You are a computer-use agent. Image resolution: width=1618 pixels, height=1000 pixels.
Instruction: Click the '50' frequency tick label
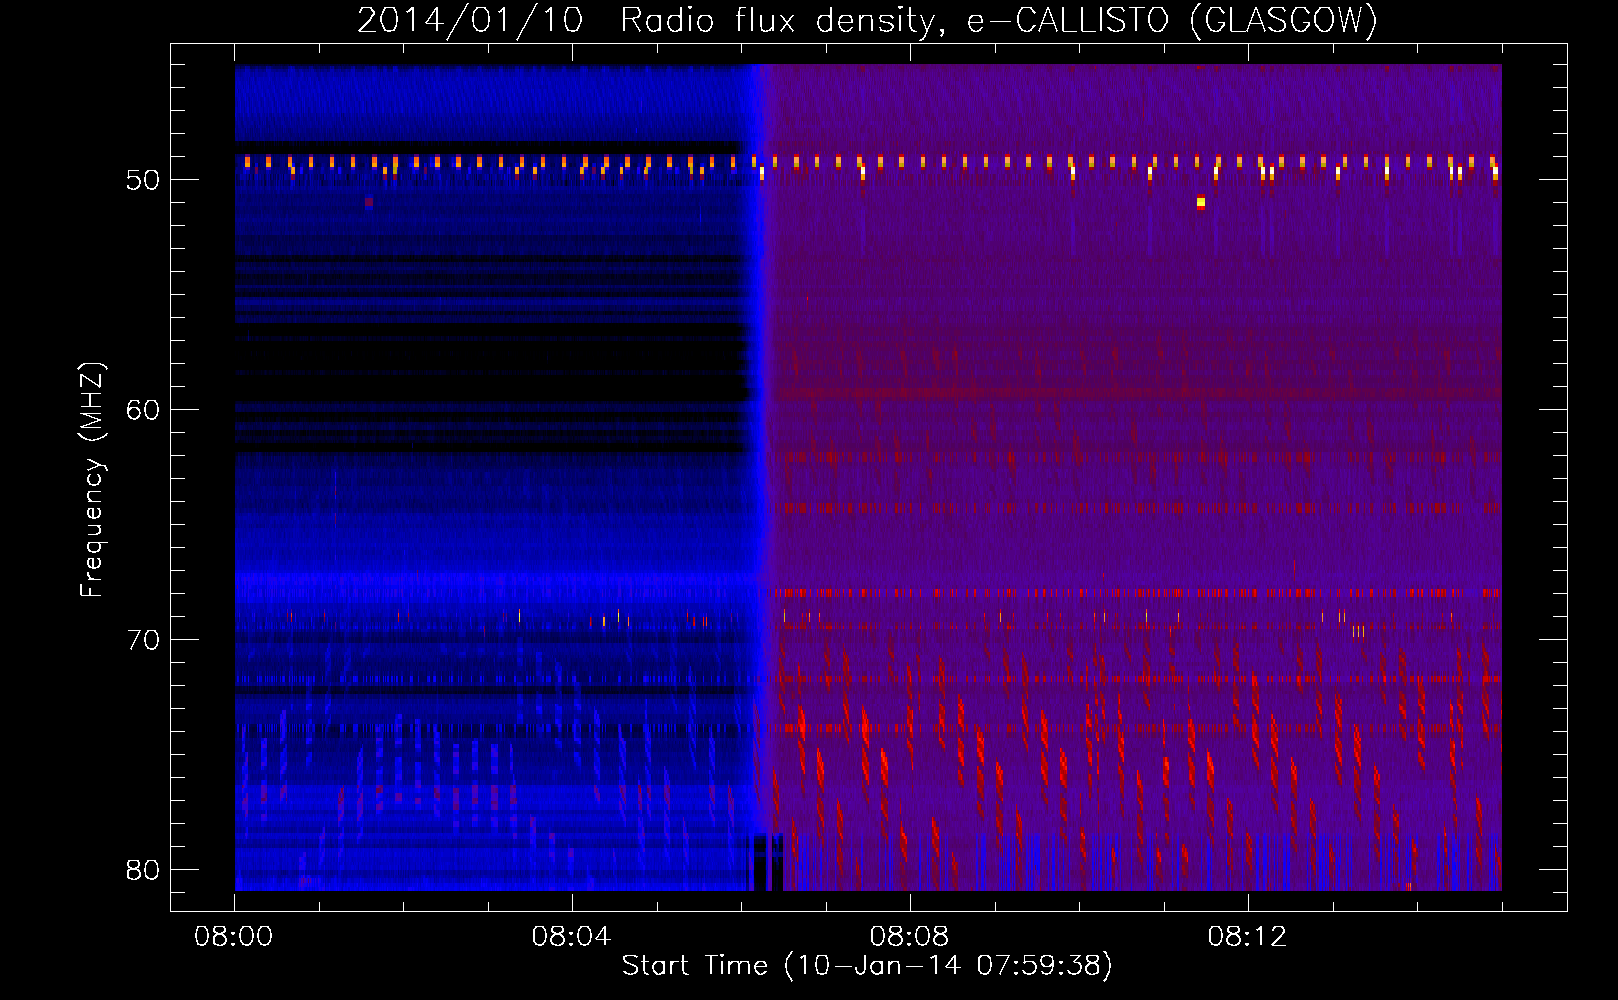click(x=143, y=180)
